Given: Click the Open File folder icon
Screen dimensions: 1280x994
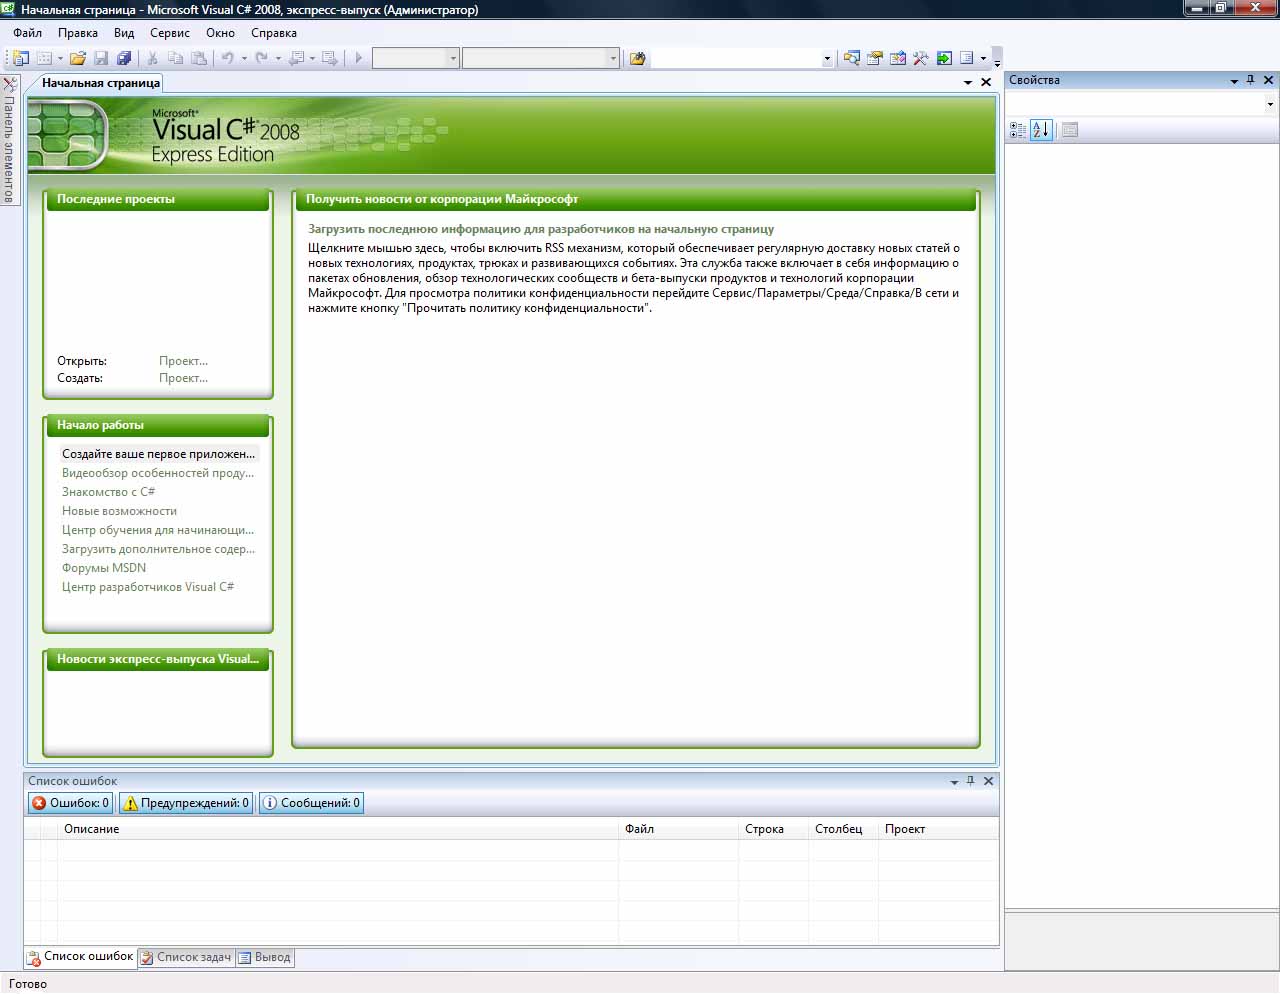Looking at the screenshot, I should point(77,58).
